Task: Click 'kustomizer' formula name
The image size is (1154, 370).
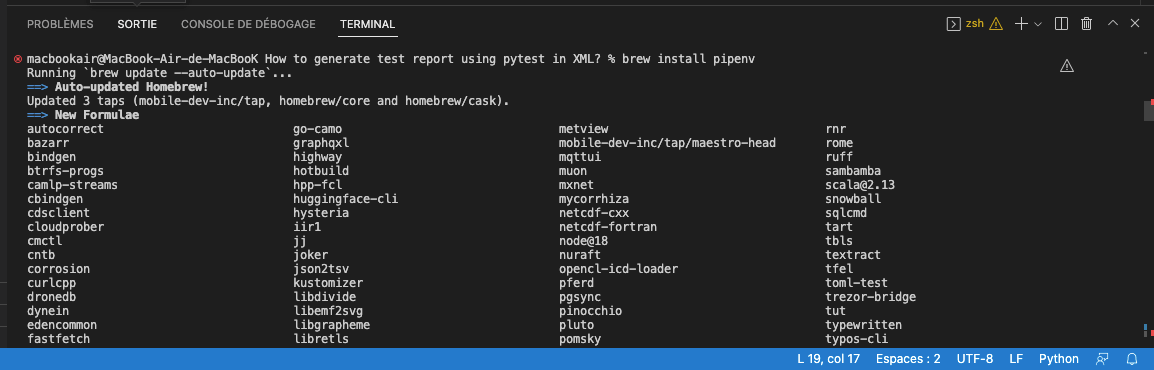Action: (328, 282)
